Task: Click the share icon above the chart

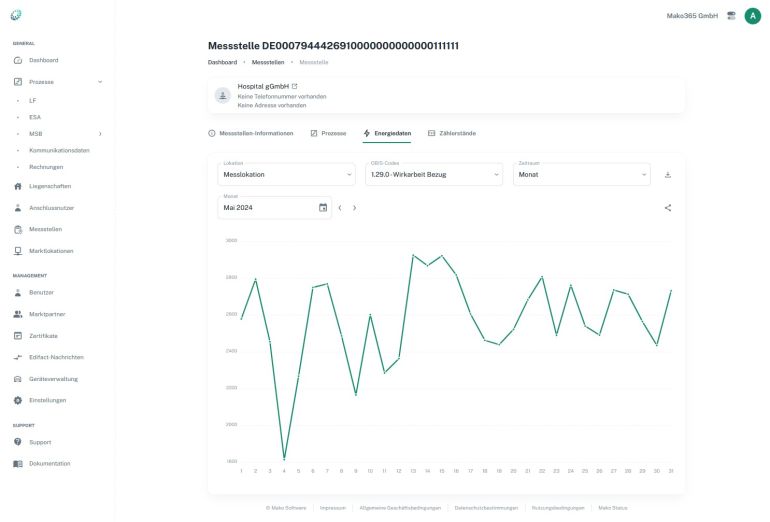Action: click(x=667, y=208)
